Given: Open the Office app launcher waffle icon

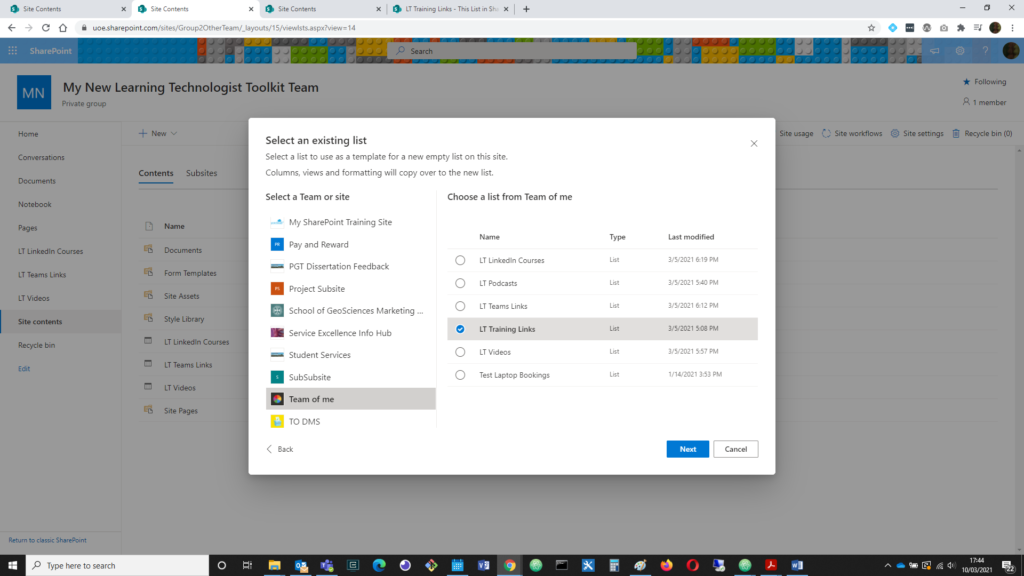Looking at the screenshot, I should pos(14,50).
